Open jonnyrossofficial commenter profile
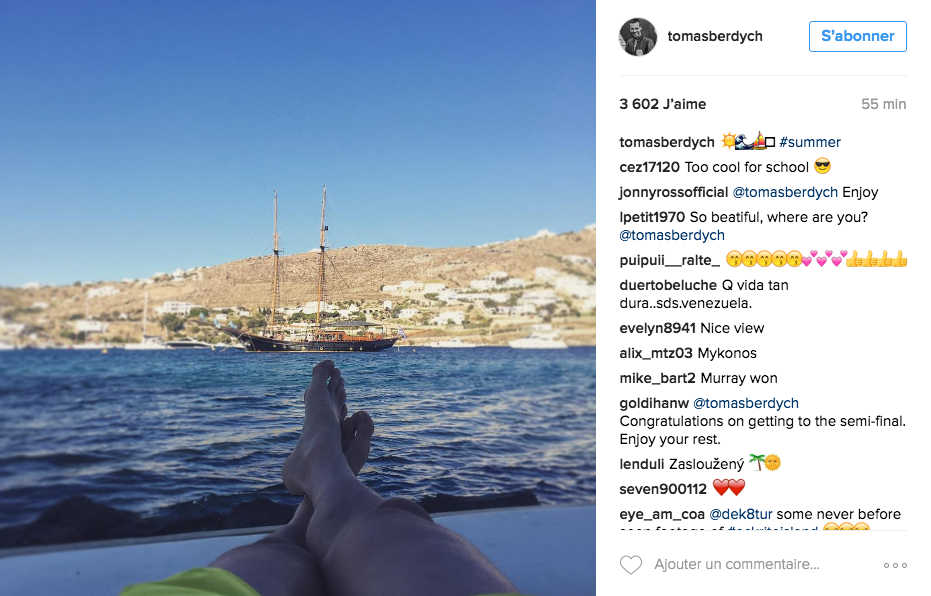Image resolution: width=931 pixels, height=596 pixels. (x=673, y=192)
